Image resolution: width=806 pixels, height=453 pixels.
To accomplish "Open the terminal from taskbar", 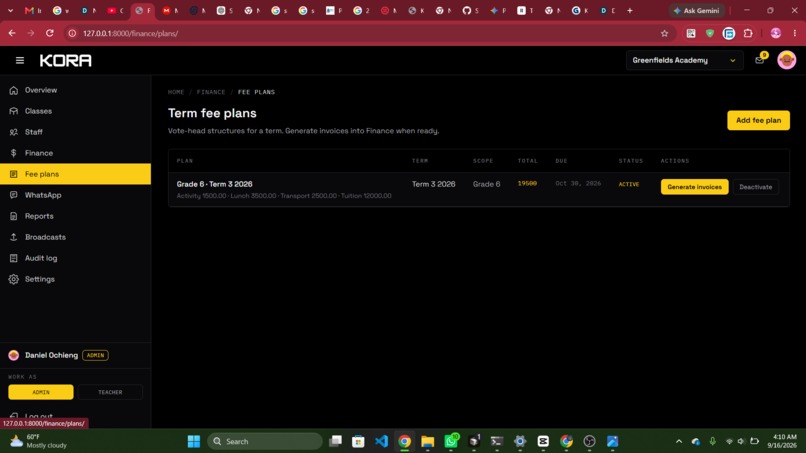I will tap(497, 441).
